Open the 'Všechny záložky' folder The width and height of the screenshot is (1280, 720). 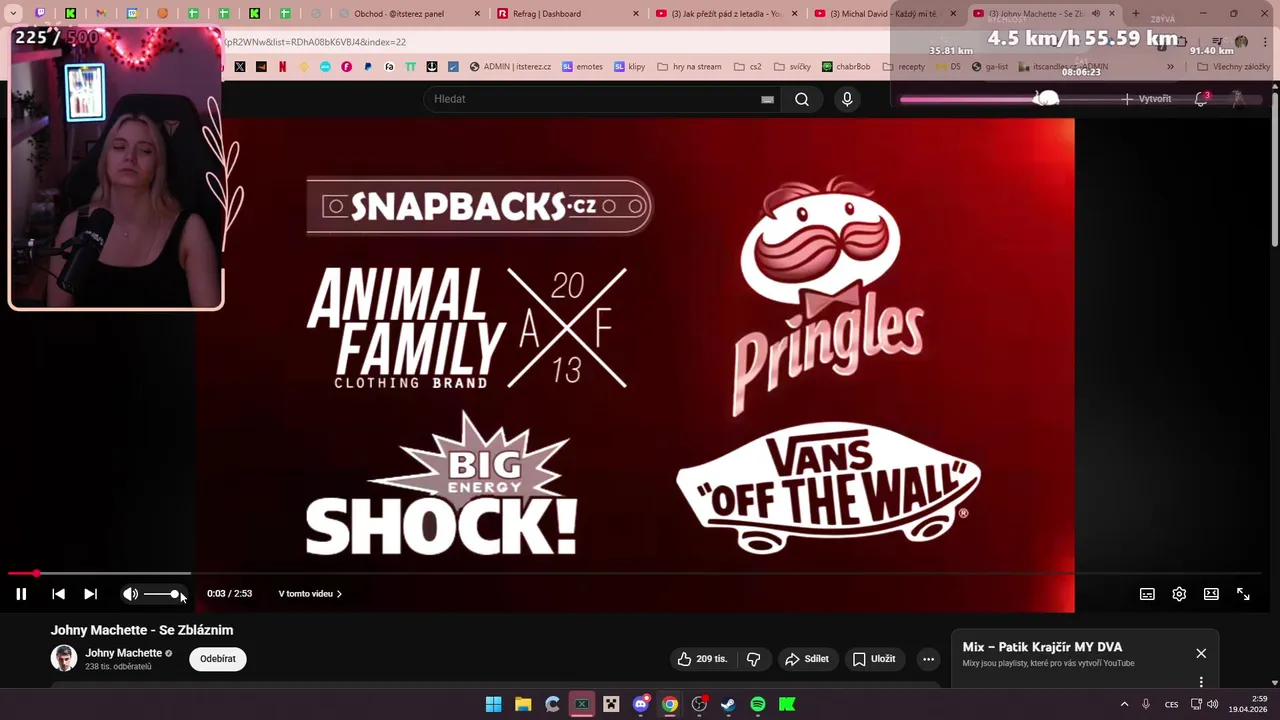(x=1234, y=67)
